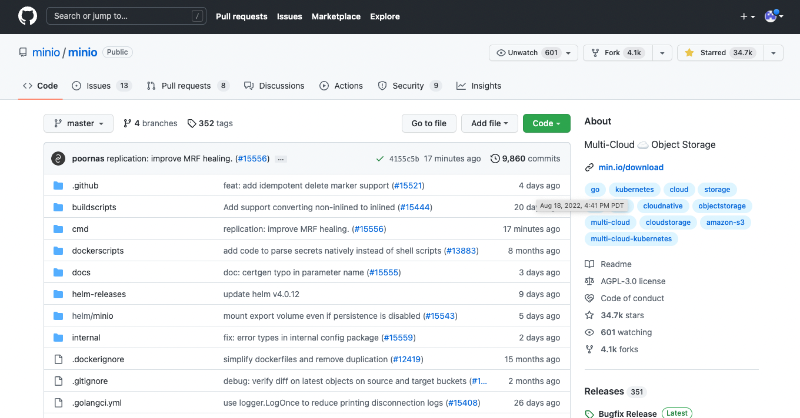Click the AGPL-3.0 license link
The image size is (800, 418).
tap(633, 281)
